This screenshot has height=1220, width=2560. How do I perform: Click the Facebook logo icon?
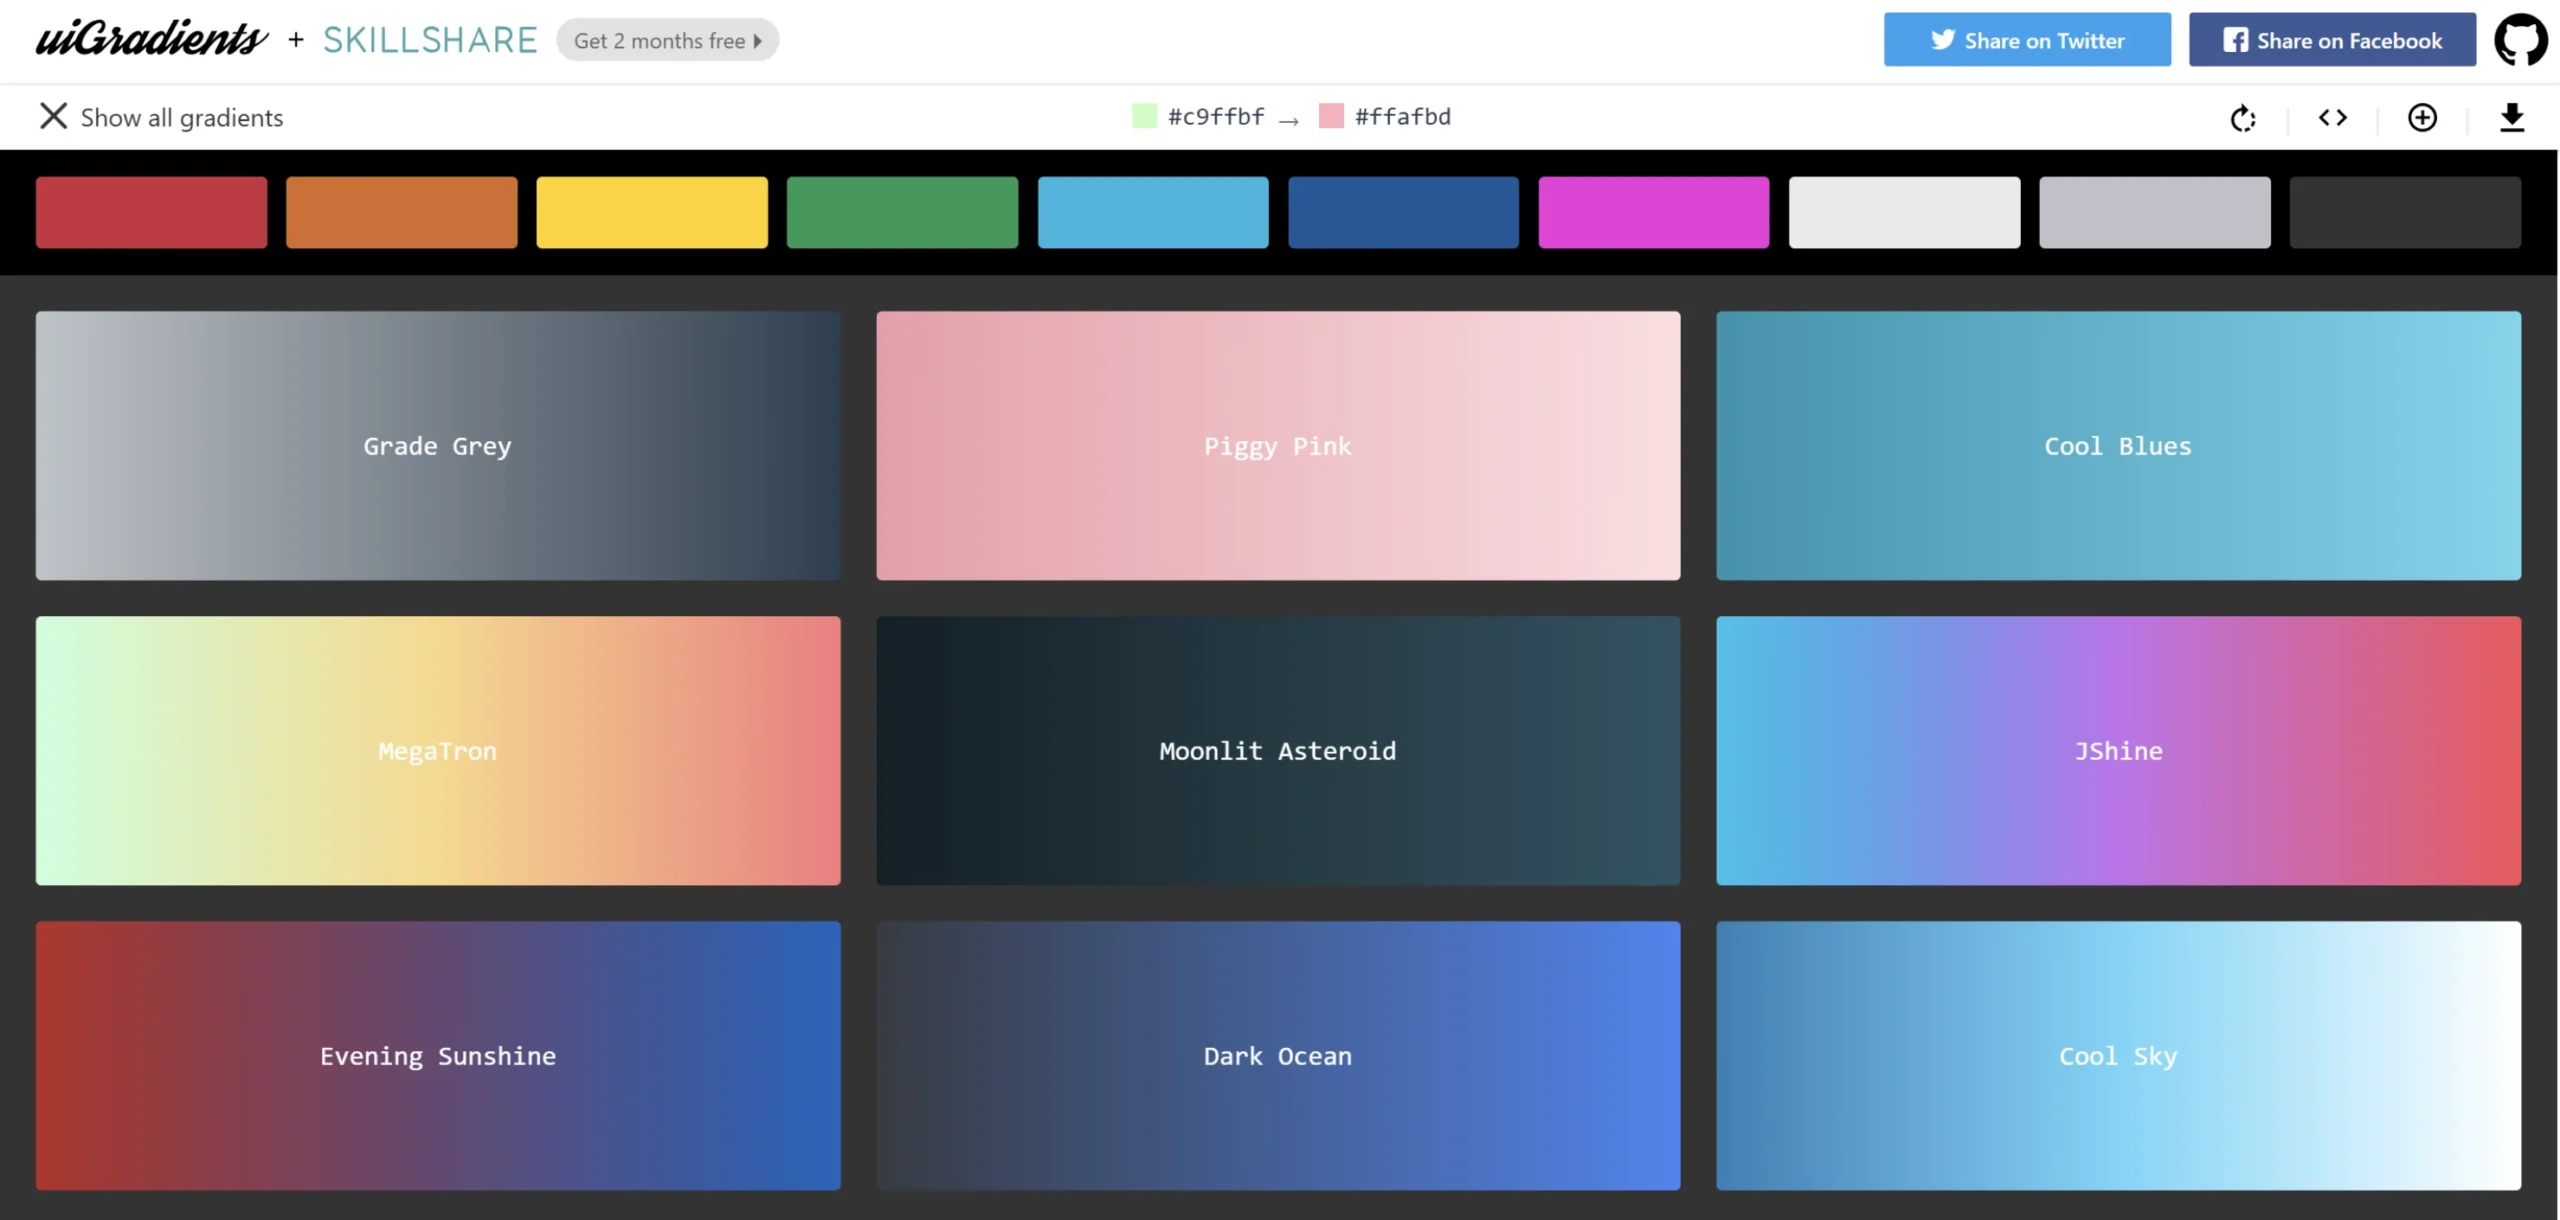[2236, 39]
